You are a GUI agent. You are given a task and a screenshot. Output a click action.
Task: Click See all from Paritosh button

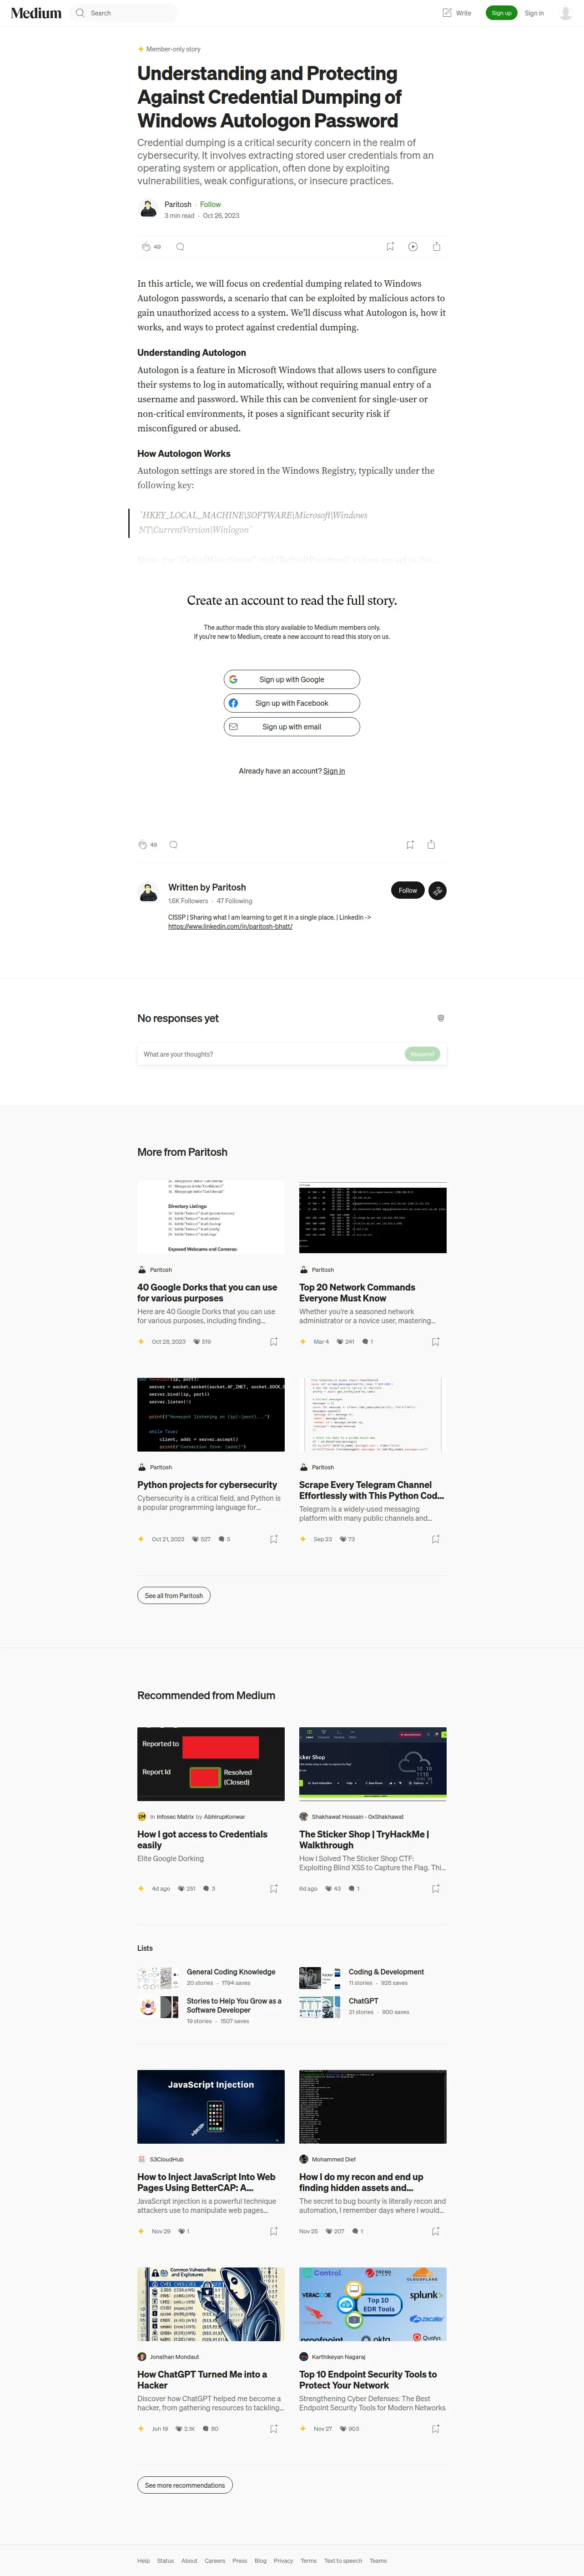pos(174,1595)
